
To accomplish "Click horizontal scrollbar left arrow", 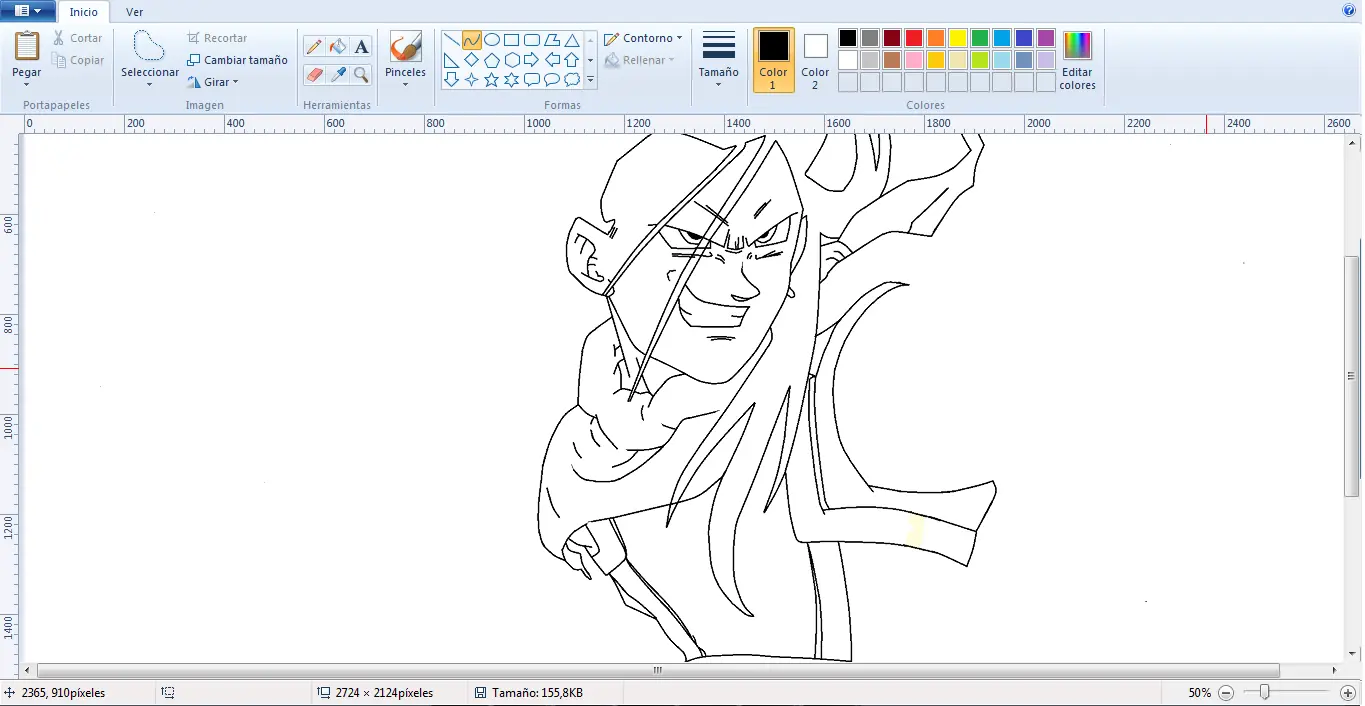I will coord(28,670).
